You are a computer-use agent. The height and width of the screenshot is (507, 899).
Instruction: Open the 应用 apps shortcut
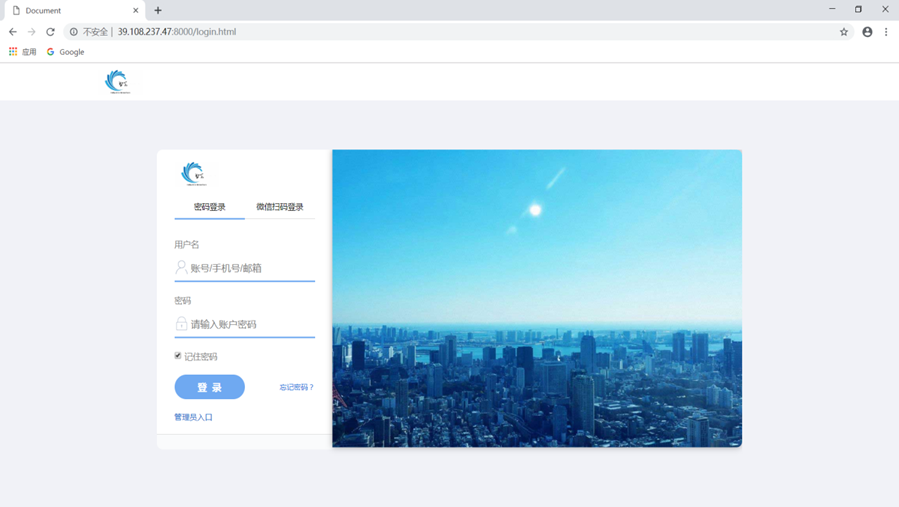point(22,52)
